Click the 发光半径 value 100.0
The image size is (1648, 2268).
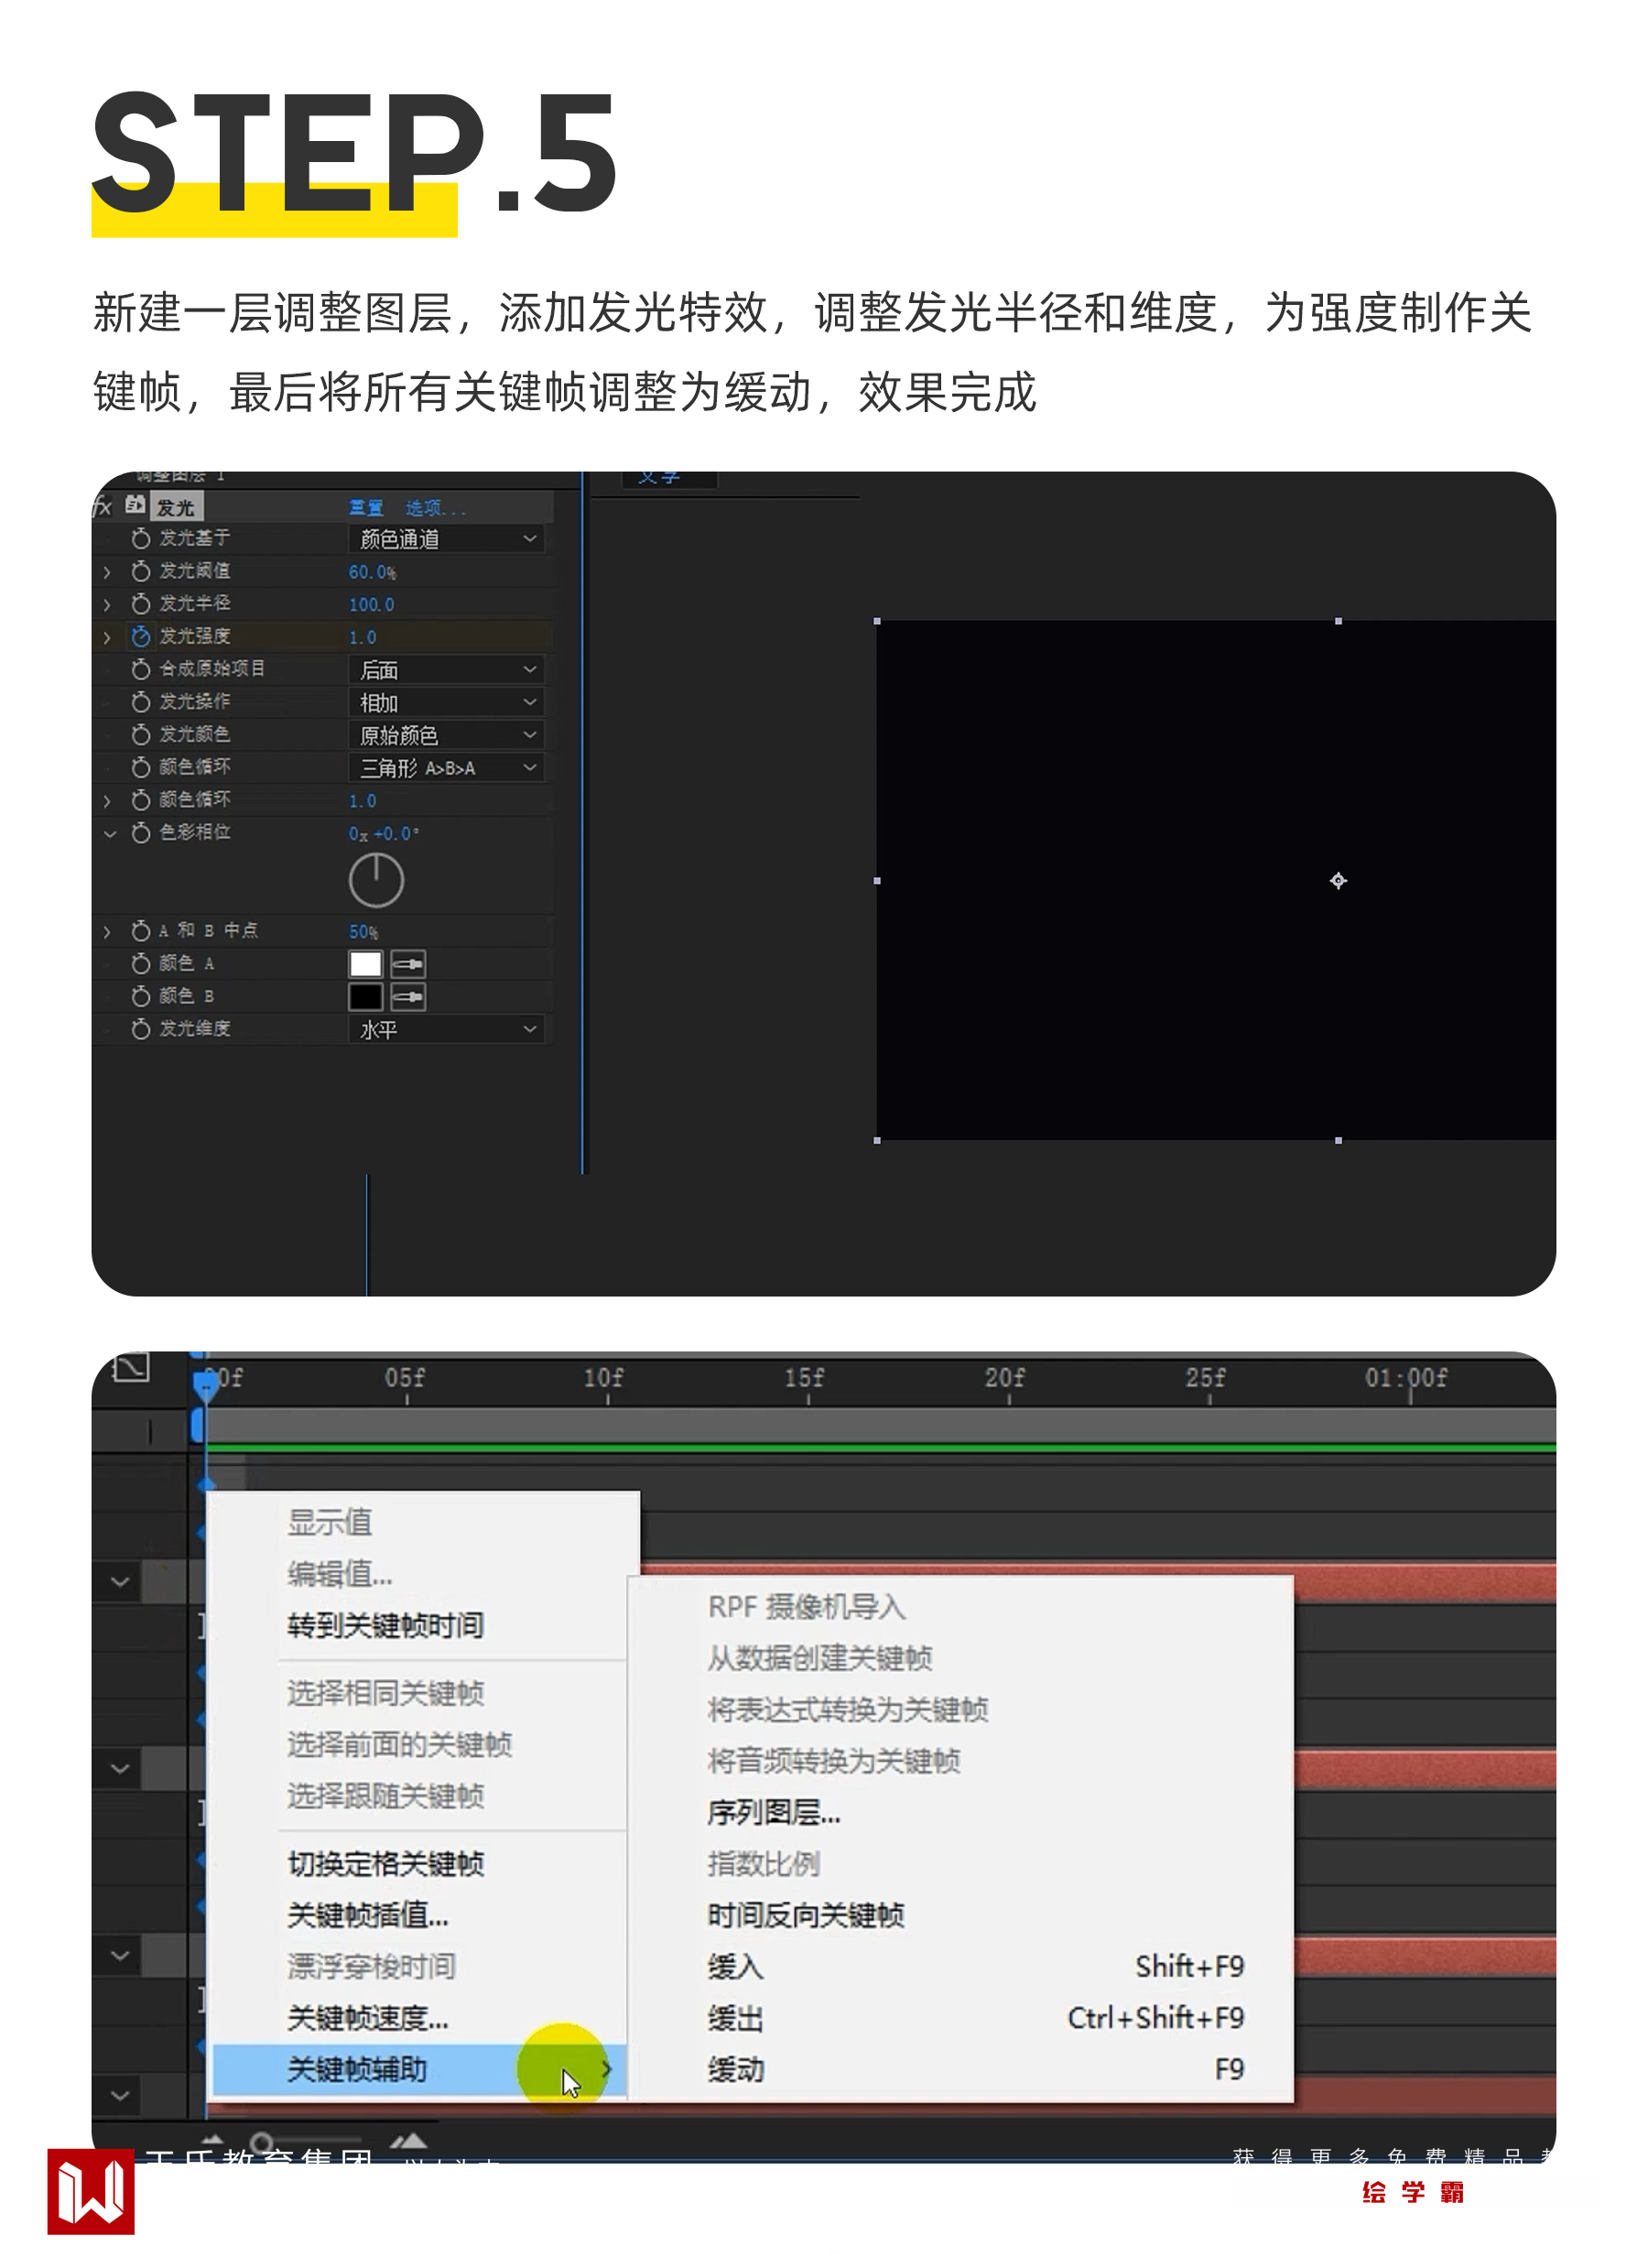pos(371,605)
